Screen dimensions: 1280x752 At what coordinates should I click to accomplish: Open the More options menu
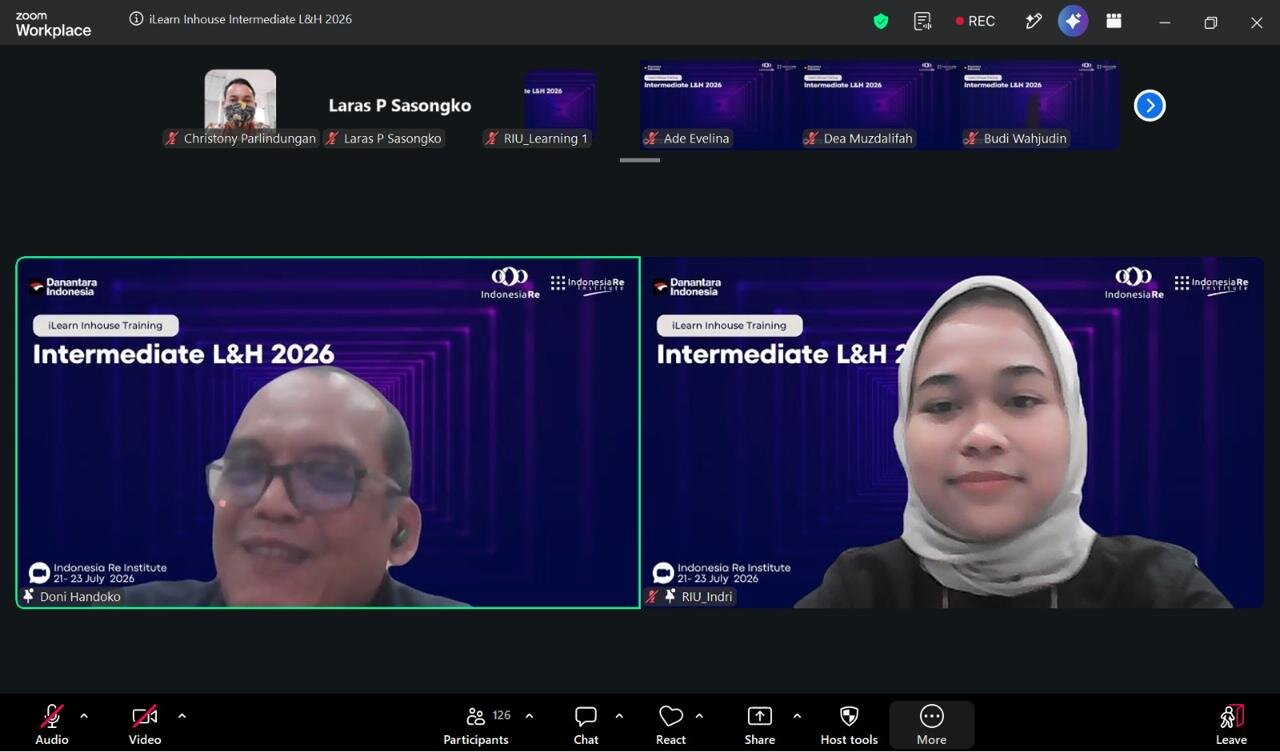pyautogui.click(x=931, y=724)
